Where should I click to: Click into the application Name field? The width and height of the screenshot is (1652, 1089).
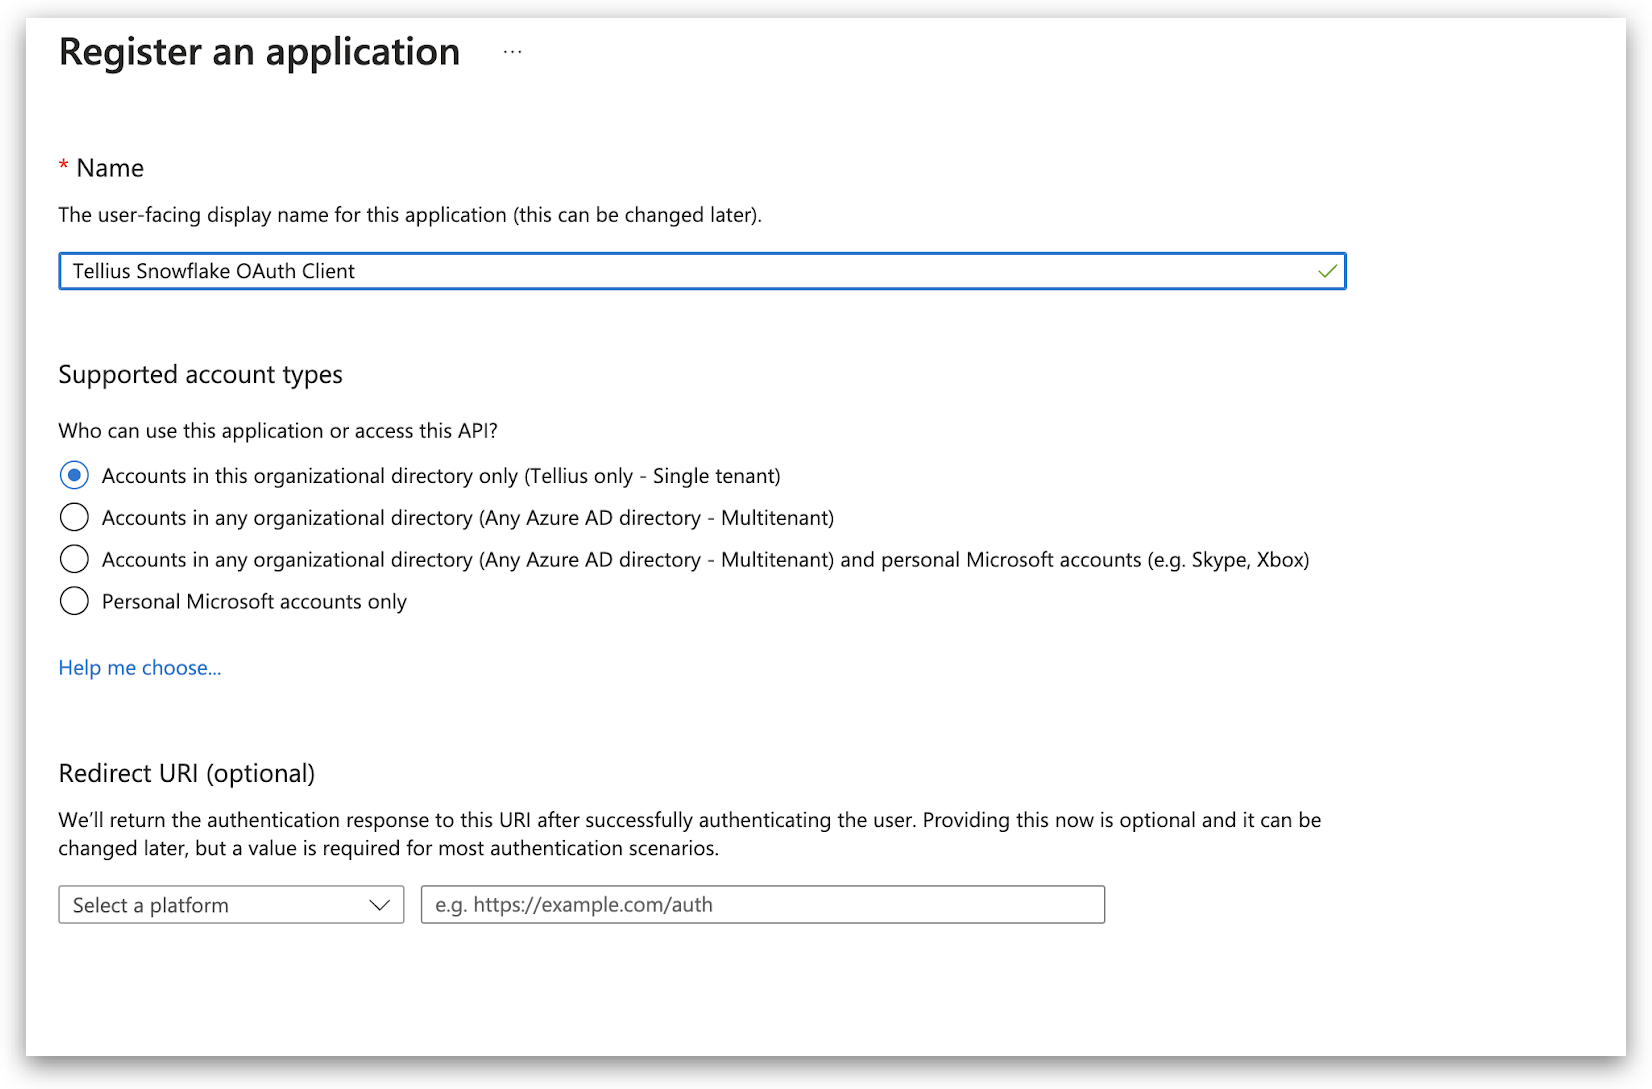coord(800,272)
